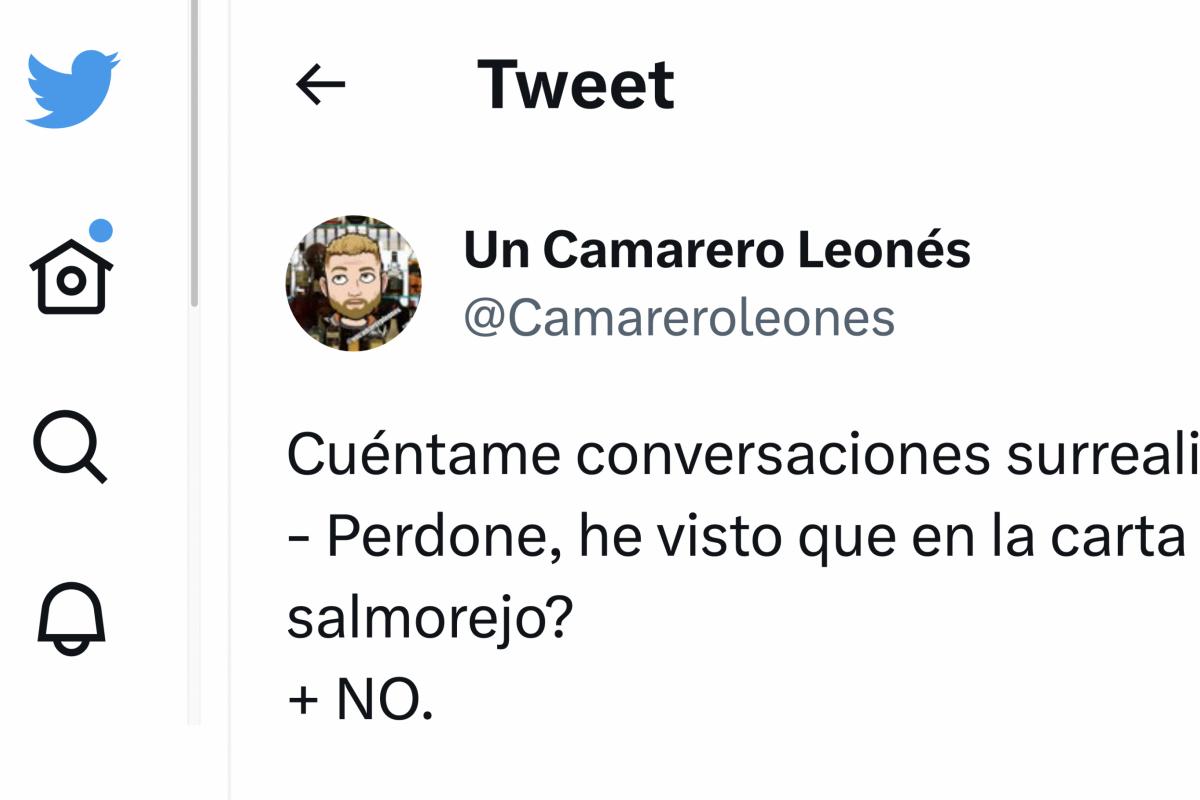Open Un Camarero Leonés profile avatar

tap(353, 283)
